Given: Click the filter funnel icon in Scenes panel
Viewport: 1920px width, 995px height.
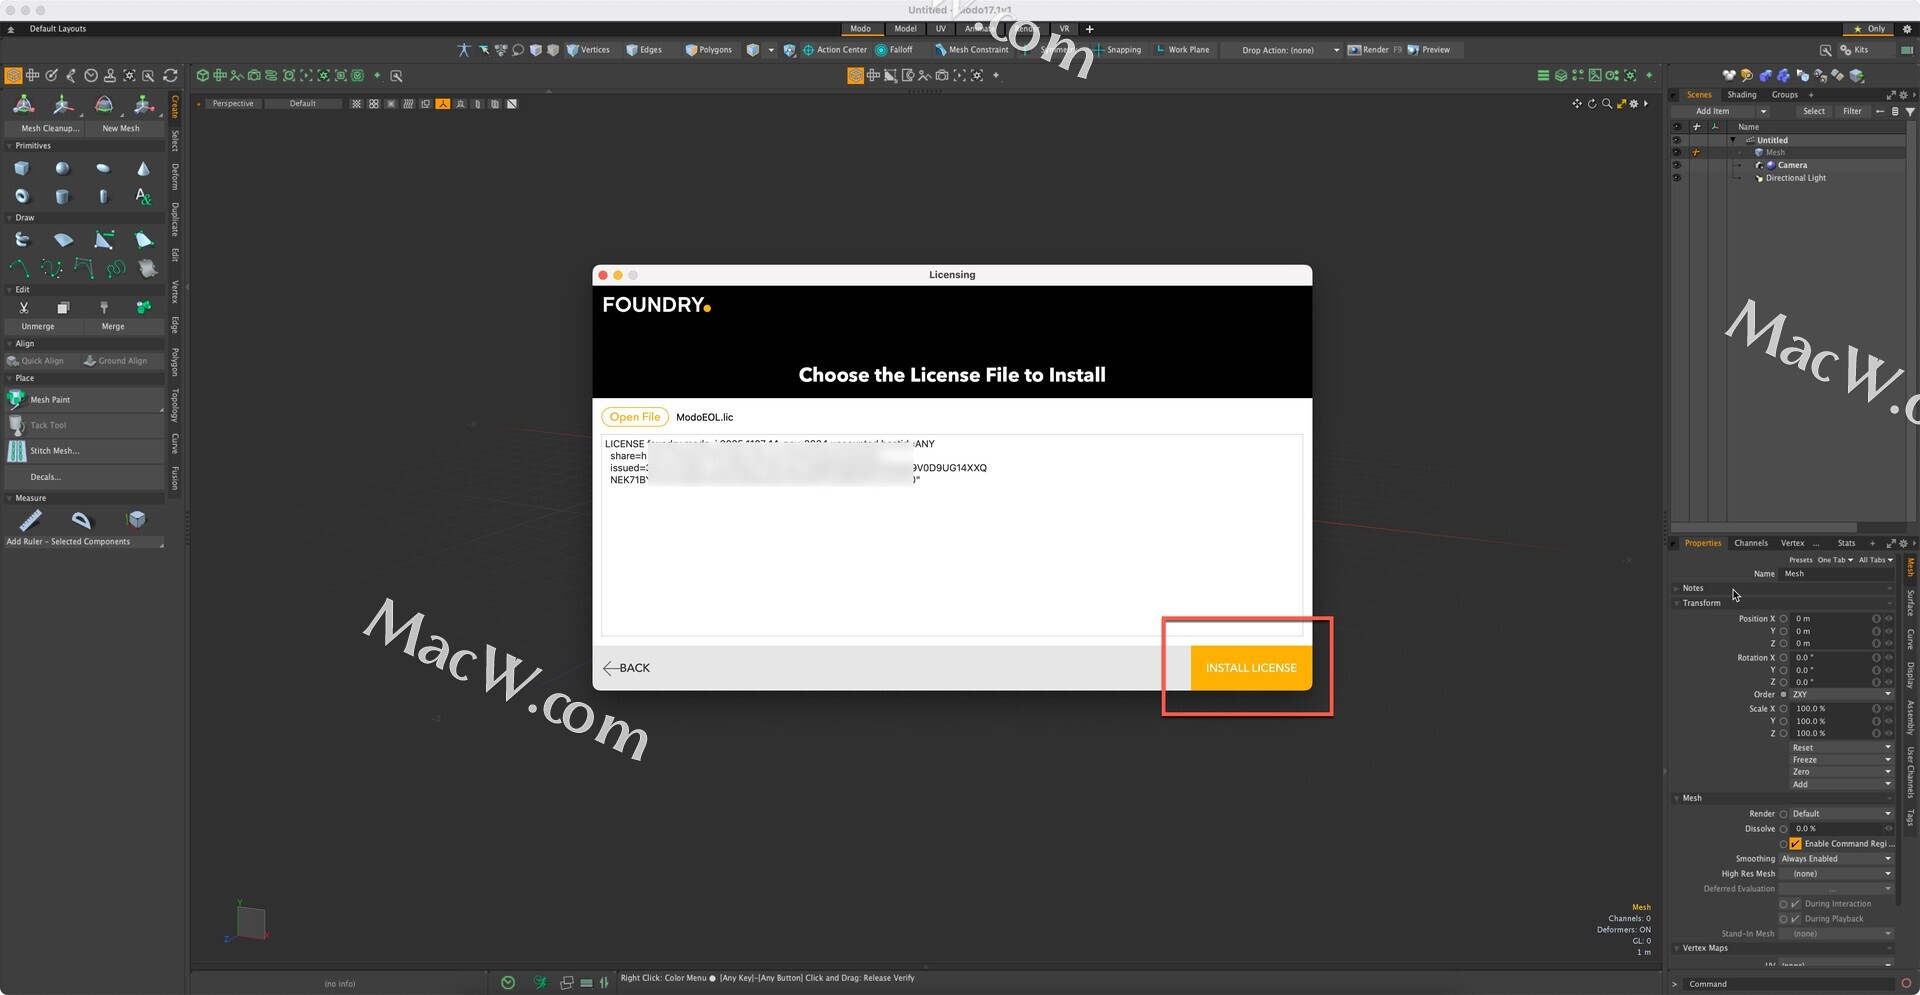Looking at the screenshot, I should 1910,111.
